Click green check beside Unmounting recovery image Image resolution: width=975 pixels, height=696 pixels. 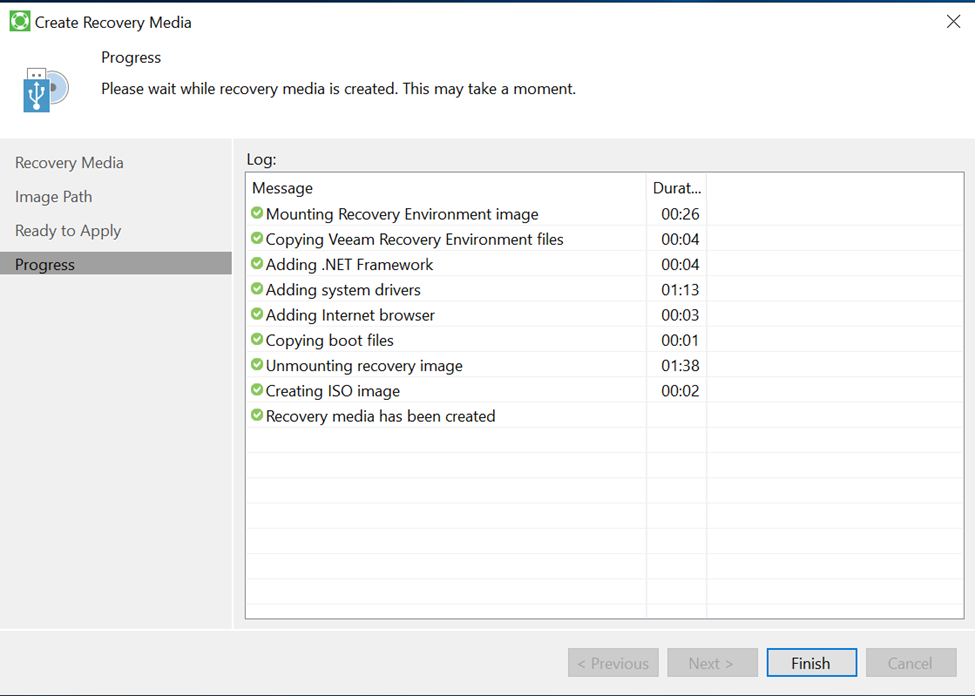pos(257,365)
